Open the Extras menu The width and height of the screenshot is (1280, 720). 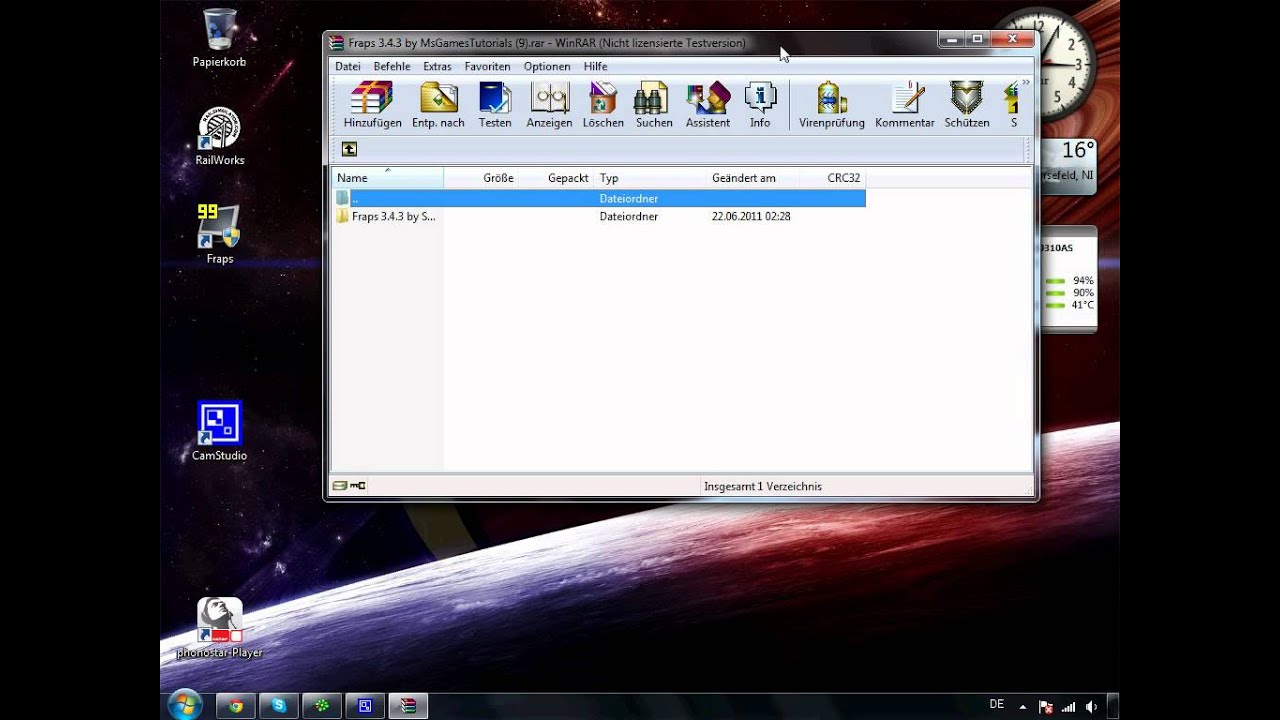437,66
